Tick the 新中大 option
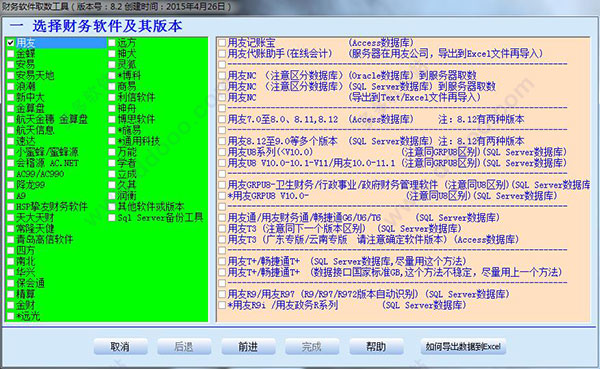Viewport: 600px width, 369px height. pyautogui.click(x=11, y=97)
